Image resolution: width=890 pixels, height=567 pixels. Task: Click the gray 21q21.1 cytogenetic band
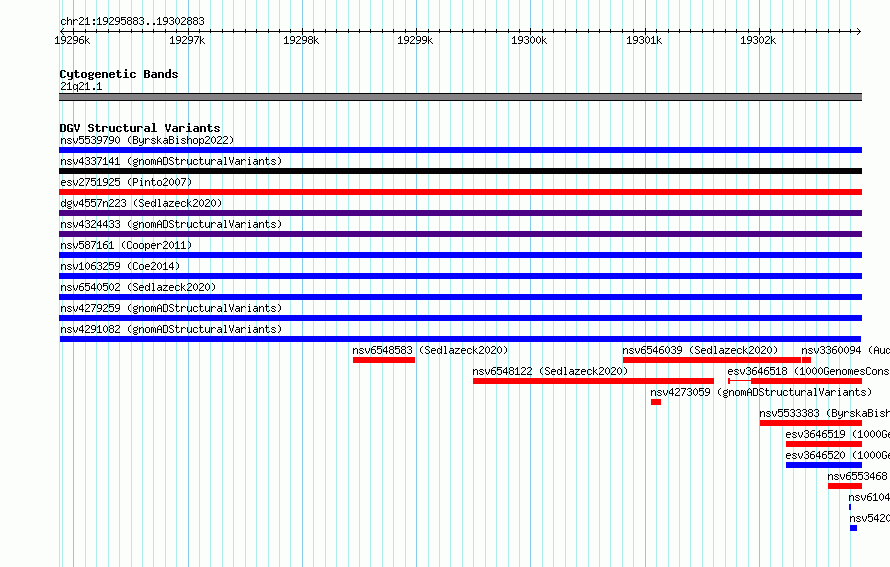(x=460, y=97)
